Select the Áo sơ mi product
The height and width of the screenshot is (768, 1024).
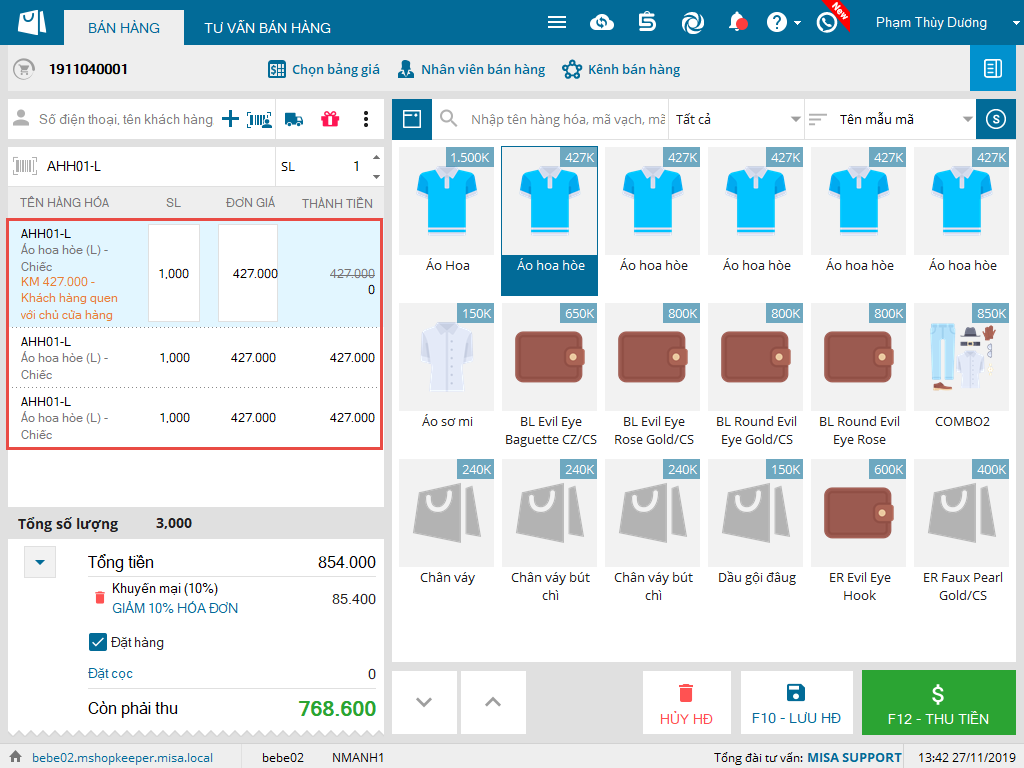pyautogui.click(x=447, y=377)
